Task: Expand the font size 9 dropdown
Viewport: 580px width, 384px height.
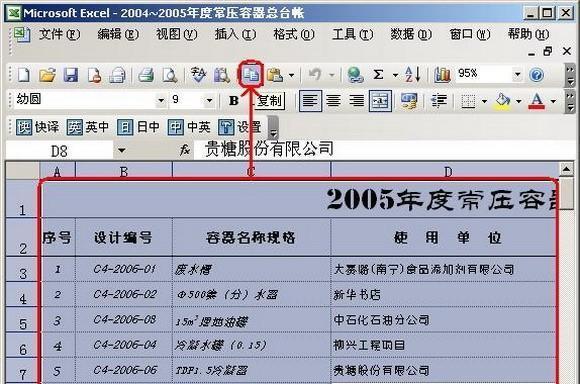Action: click(x=209, y=100)
